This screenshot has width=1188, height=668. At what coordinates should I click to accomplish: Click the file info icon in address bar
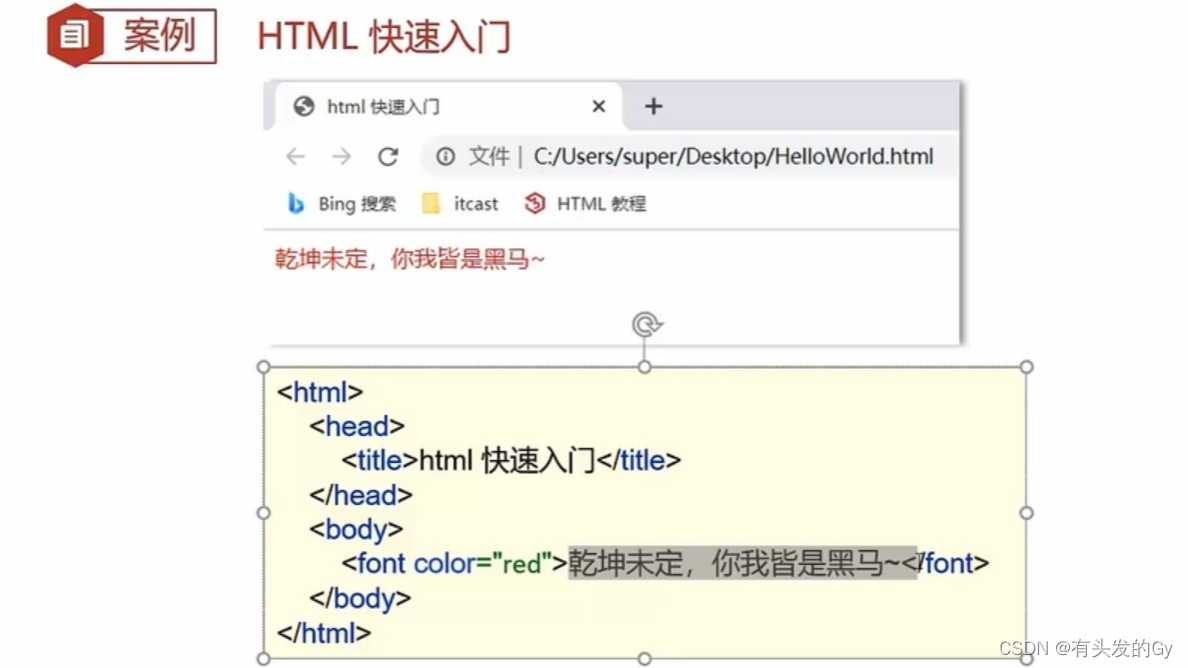[446, 157]
